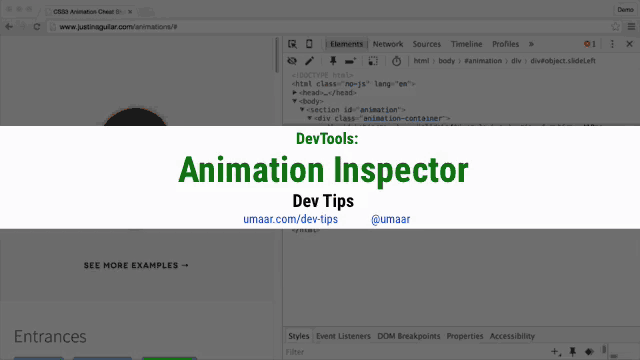The image size is (640, 360).
Task: Click the new style rule plus icon
Action: (x=555, y=352)
